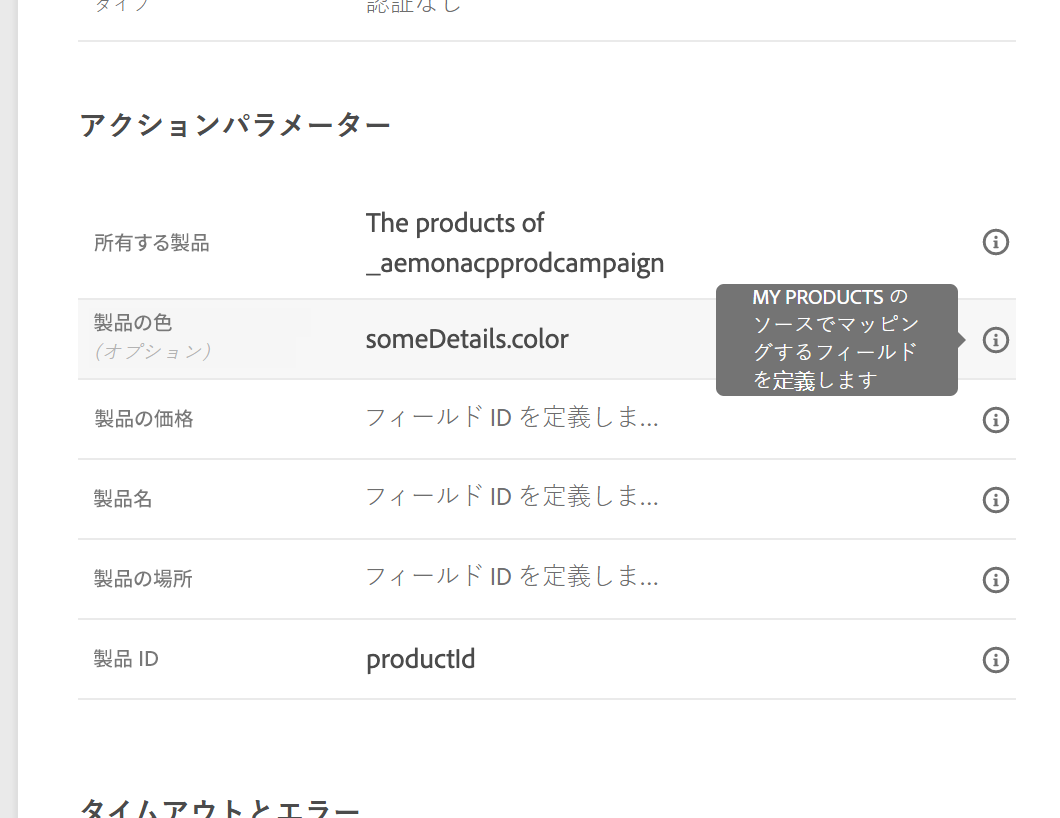Click the 'The products of _aemonacpprodcampaign' value
The height and width of the screenshot is (818, 1060).
[514, 243]
